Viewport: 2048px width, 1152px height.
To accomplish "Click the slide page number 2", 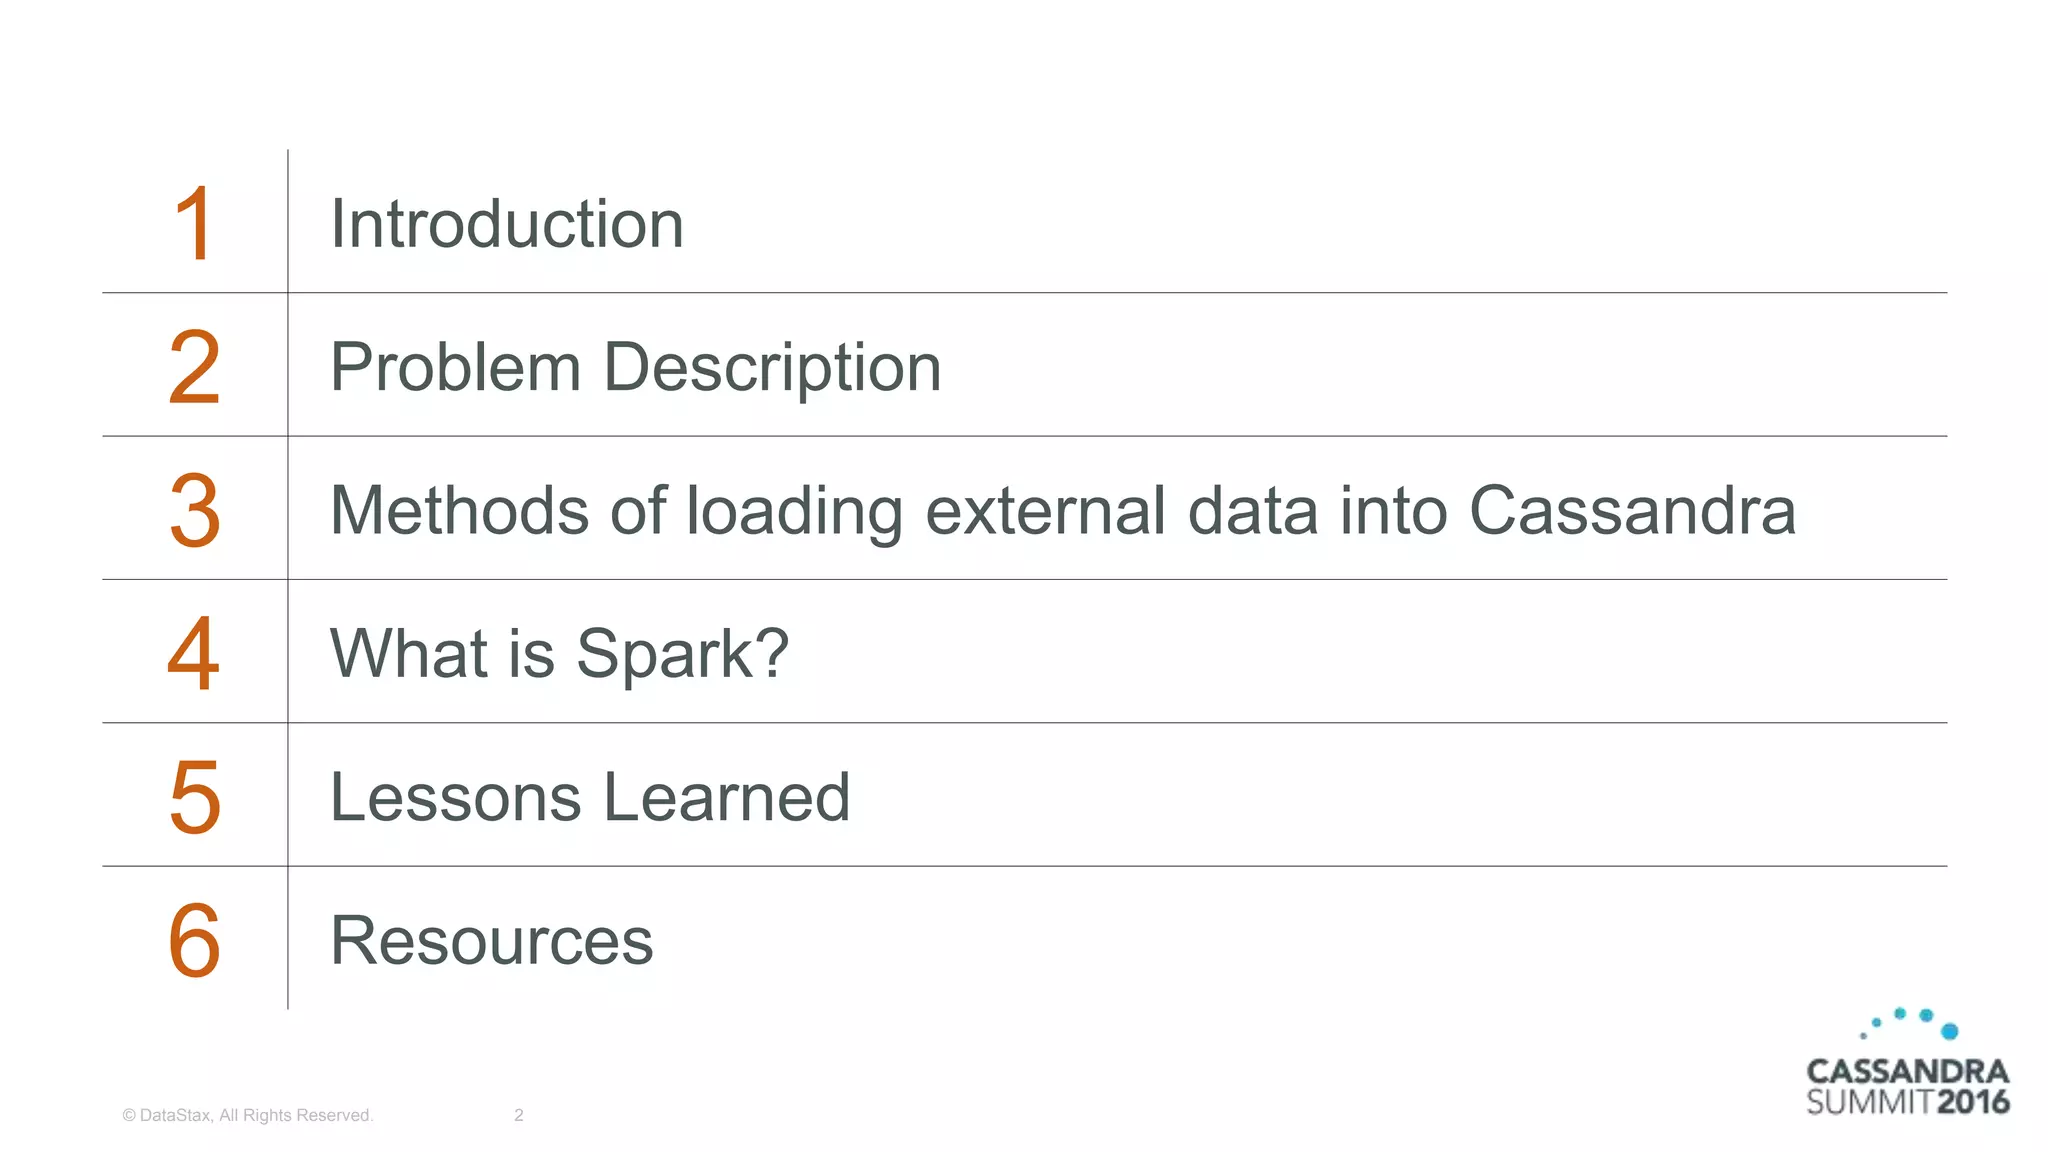I will click(518, 1115).
